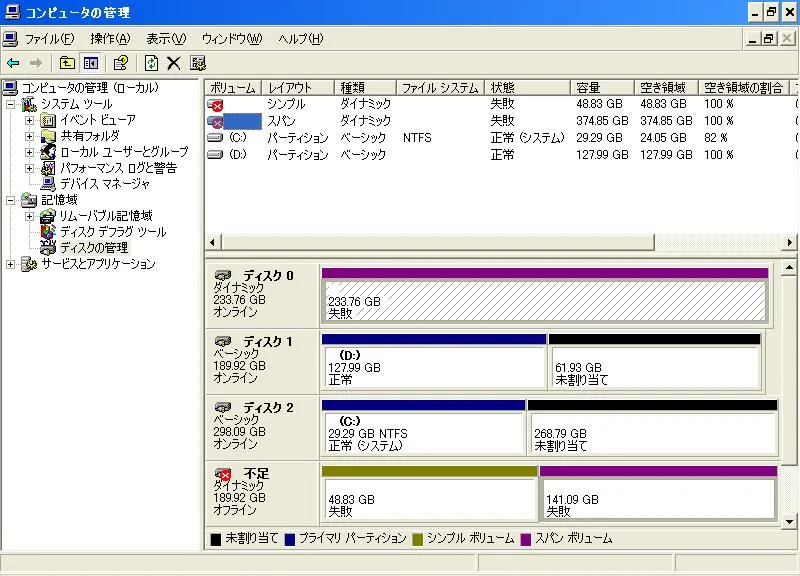Expand the 共有フォルダ node
This screenshot has height=576, width=800.
30,137
